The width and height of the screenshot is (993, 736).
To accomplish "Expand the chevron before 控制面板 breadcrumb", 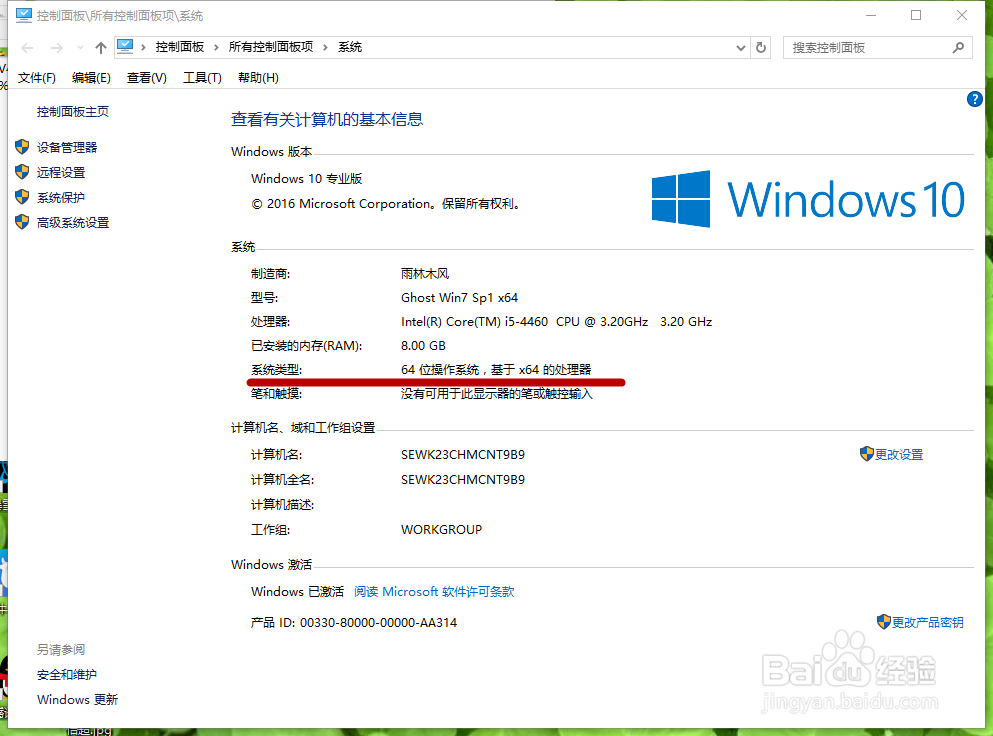I will [x=143, y=48].
